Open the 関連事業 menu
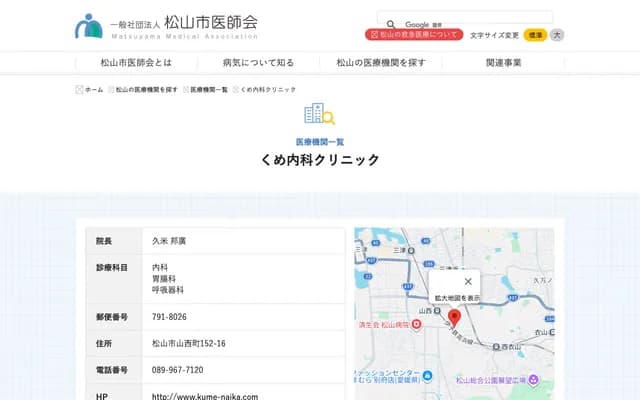Screen dimensions: 640x400 503,62
